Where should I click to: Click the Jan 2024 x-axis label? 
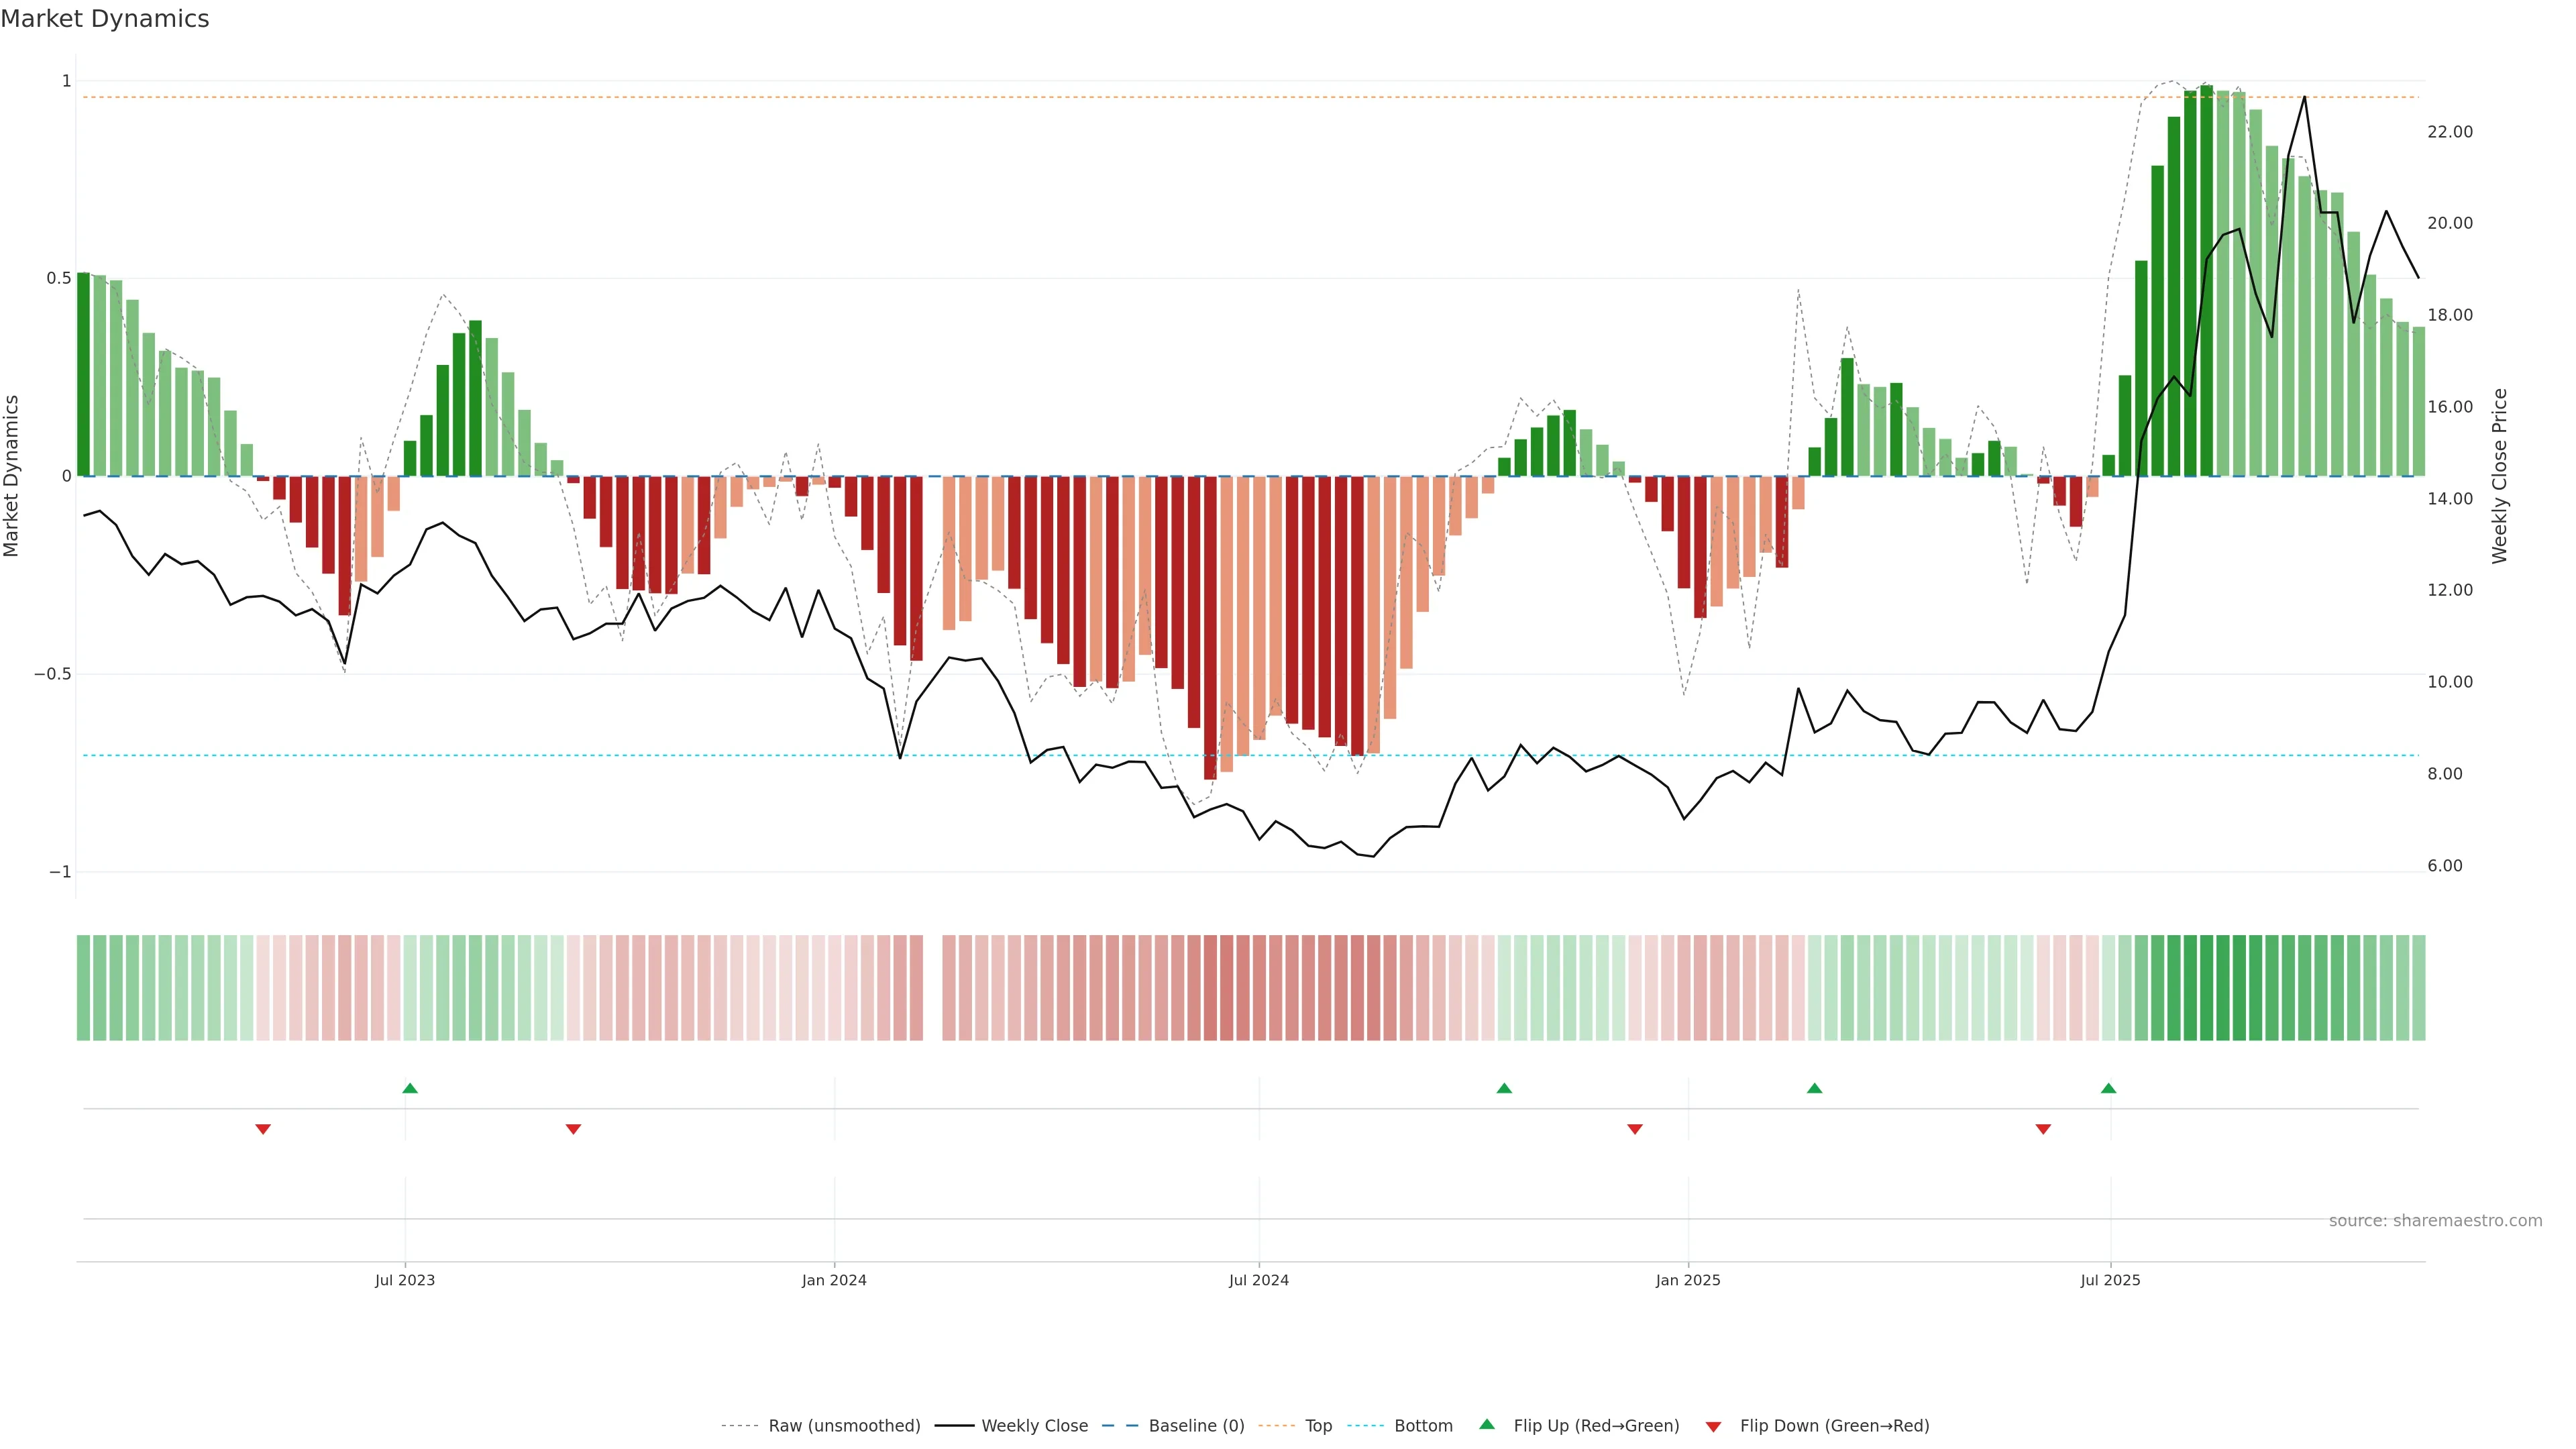point(834,1280)
